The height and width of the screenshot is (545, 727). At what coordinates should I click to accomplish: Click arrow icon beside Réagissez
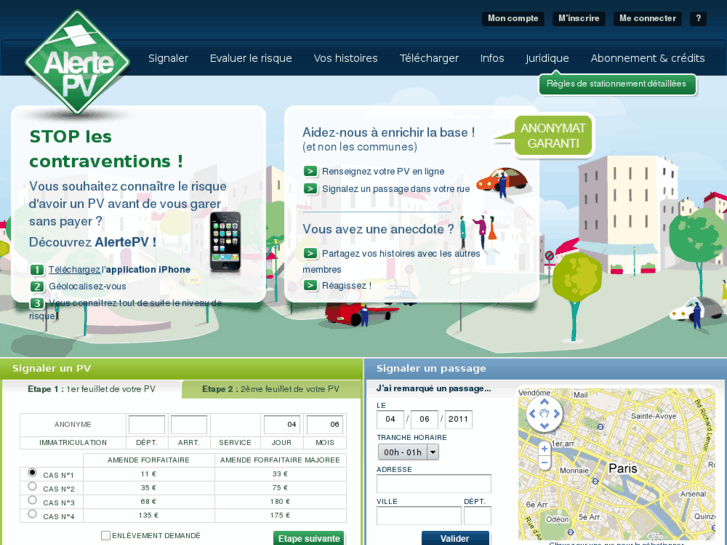310,285
